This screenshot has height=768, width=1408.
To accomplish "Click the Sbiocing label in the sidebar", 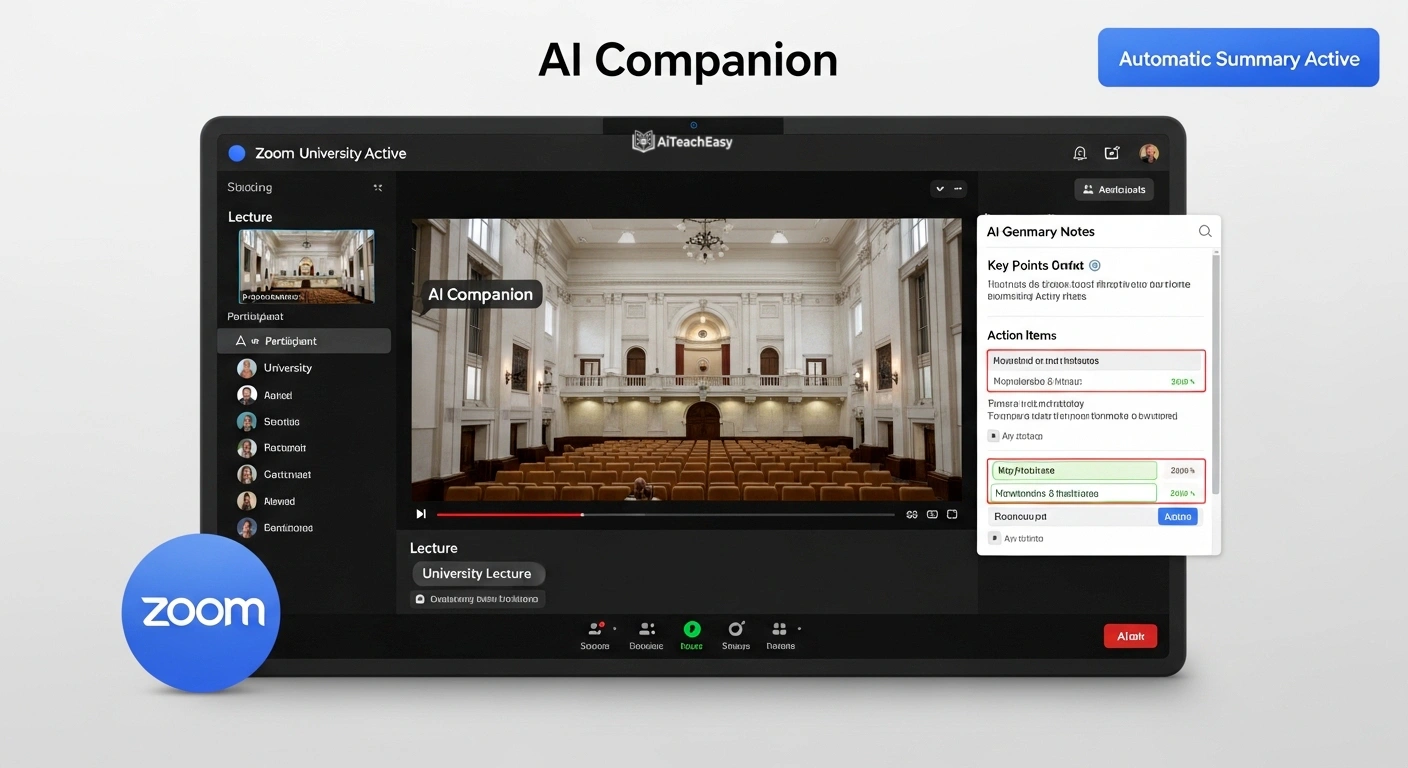I will 250,187.
